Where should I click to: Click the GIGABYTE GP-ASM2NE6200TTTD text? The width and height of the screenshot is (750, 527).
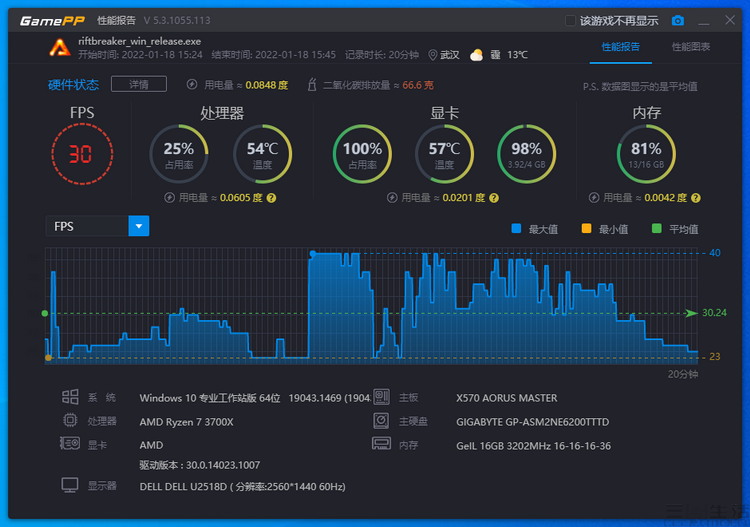[x=532, y=422]
